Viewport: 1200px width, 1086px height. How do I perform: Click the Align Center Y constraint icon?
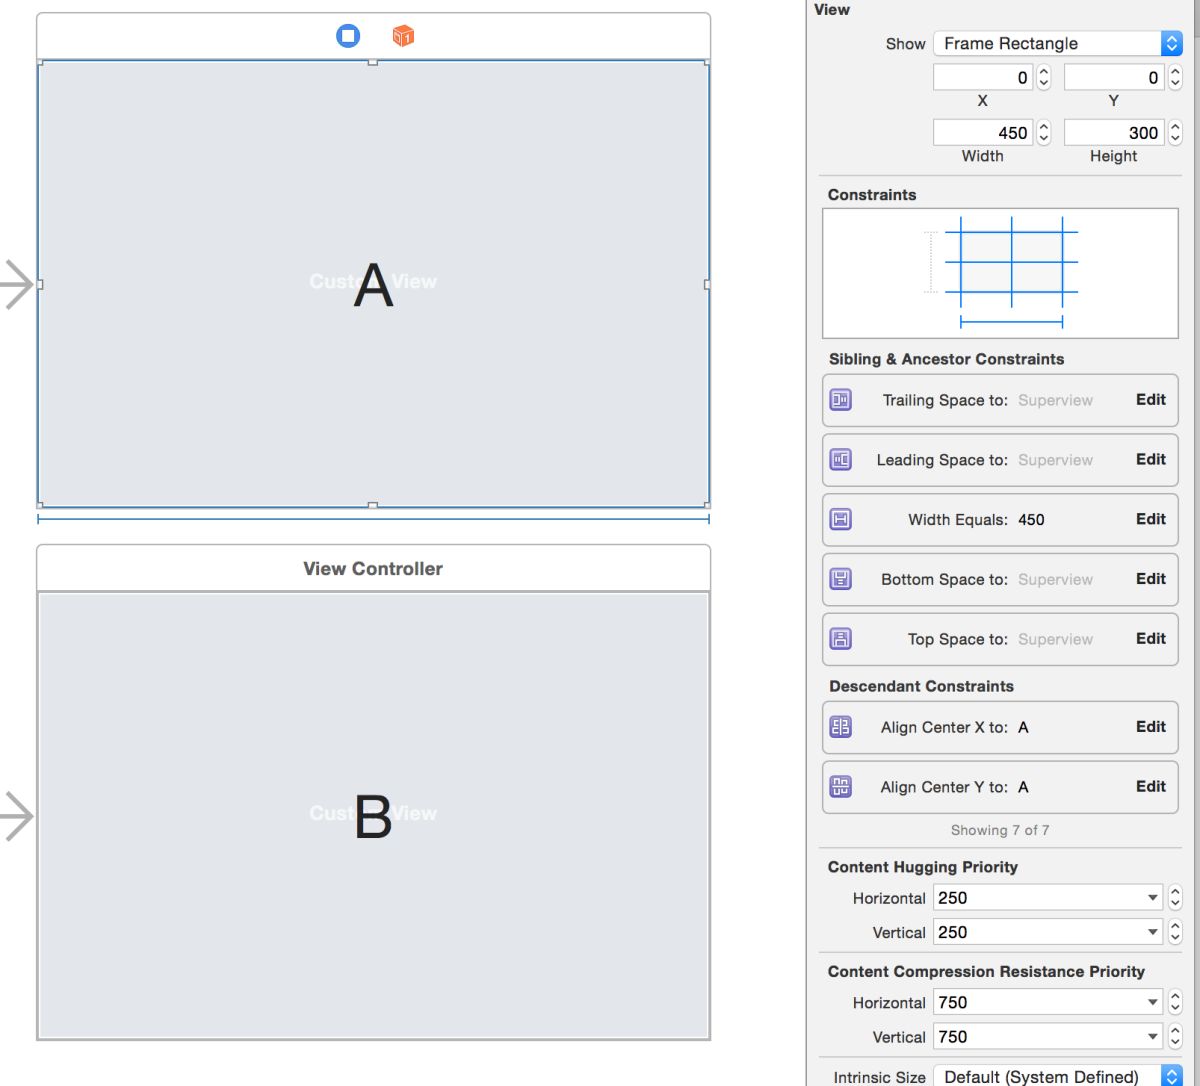click(x=841, y=787)
